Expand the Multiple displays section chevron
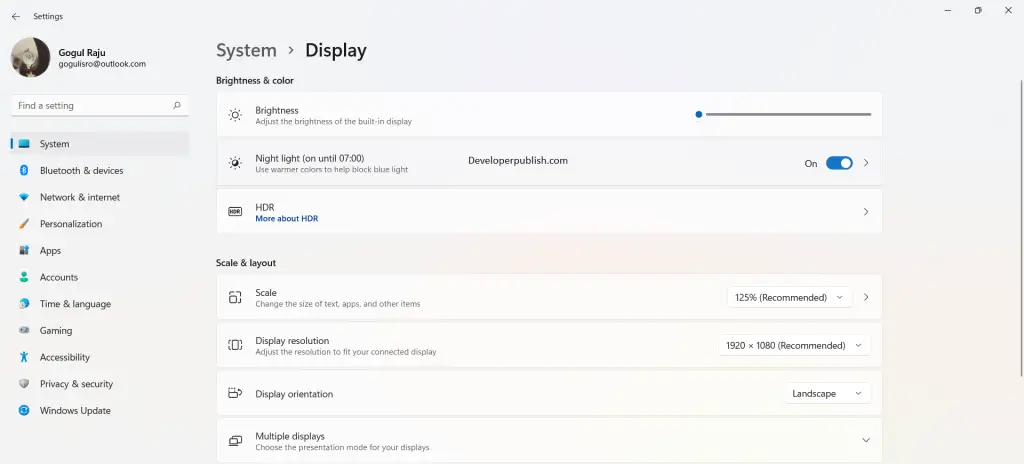The width and height of the screenshot is (1024, 464). (x=866, y=440)
